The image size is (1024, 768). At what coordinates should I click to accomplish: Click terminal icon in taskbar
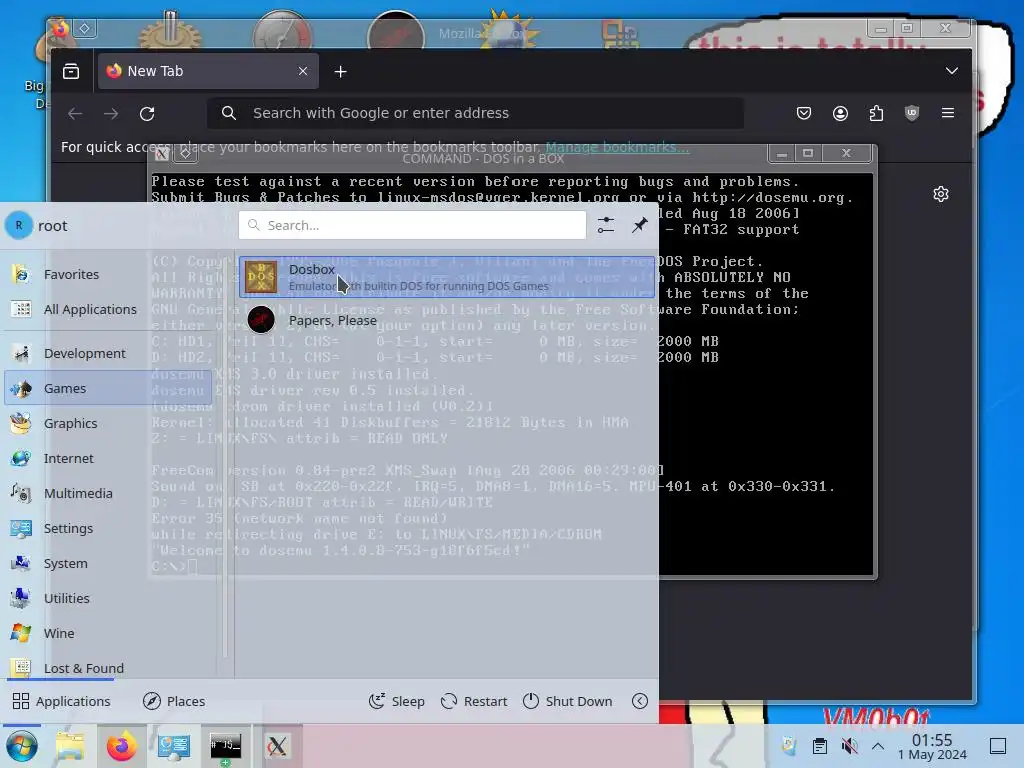click(225, 746)
